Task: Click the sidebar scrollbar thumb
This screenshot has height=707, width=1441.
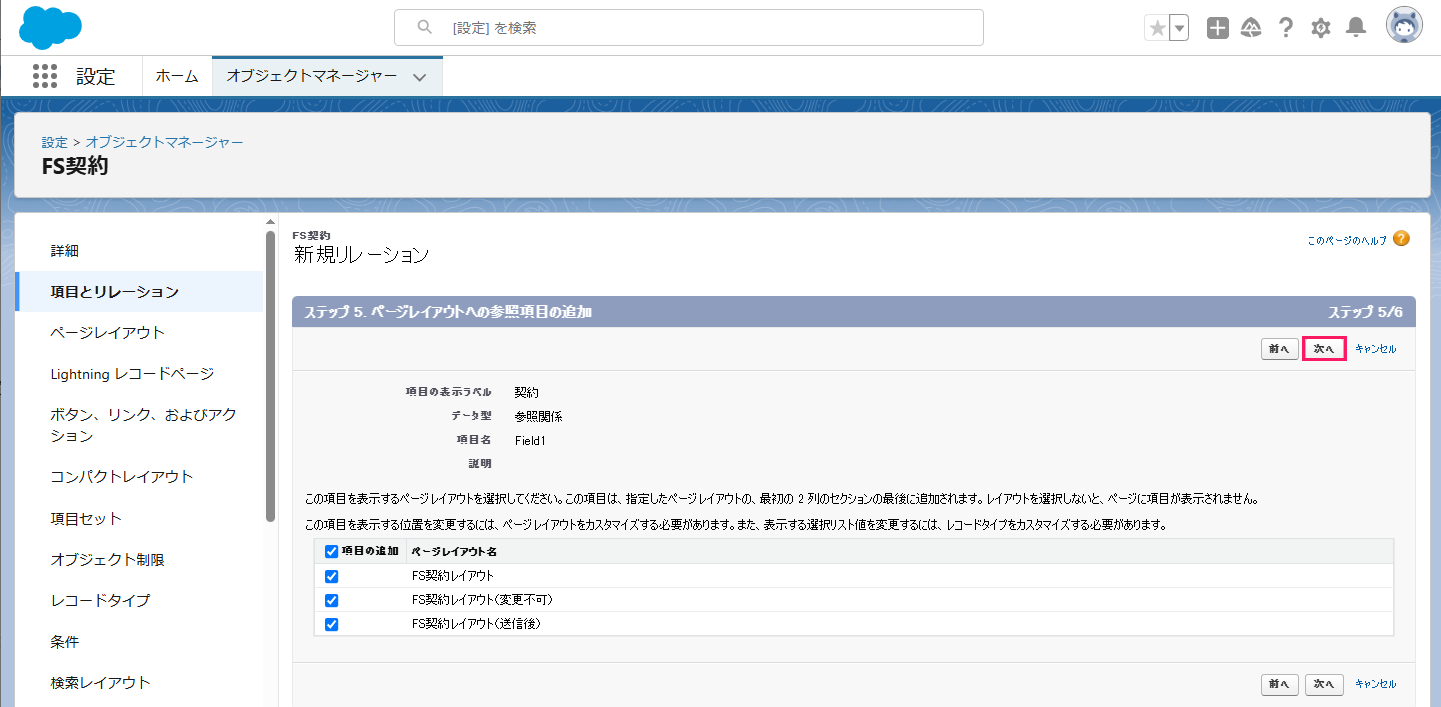Action: tap(271, 376)
